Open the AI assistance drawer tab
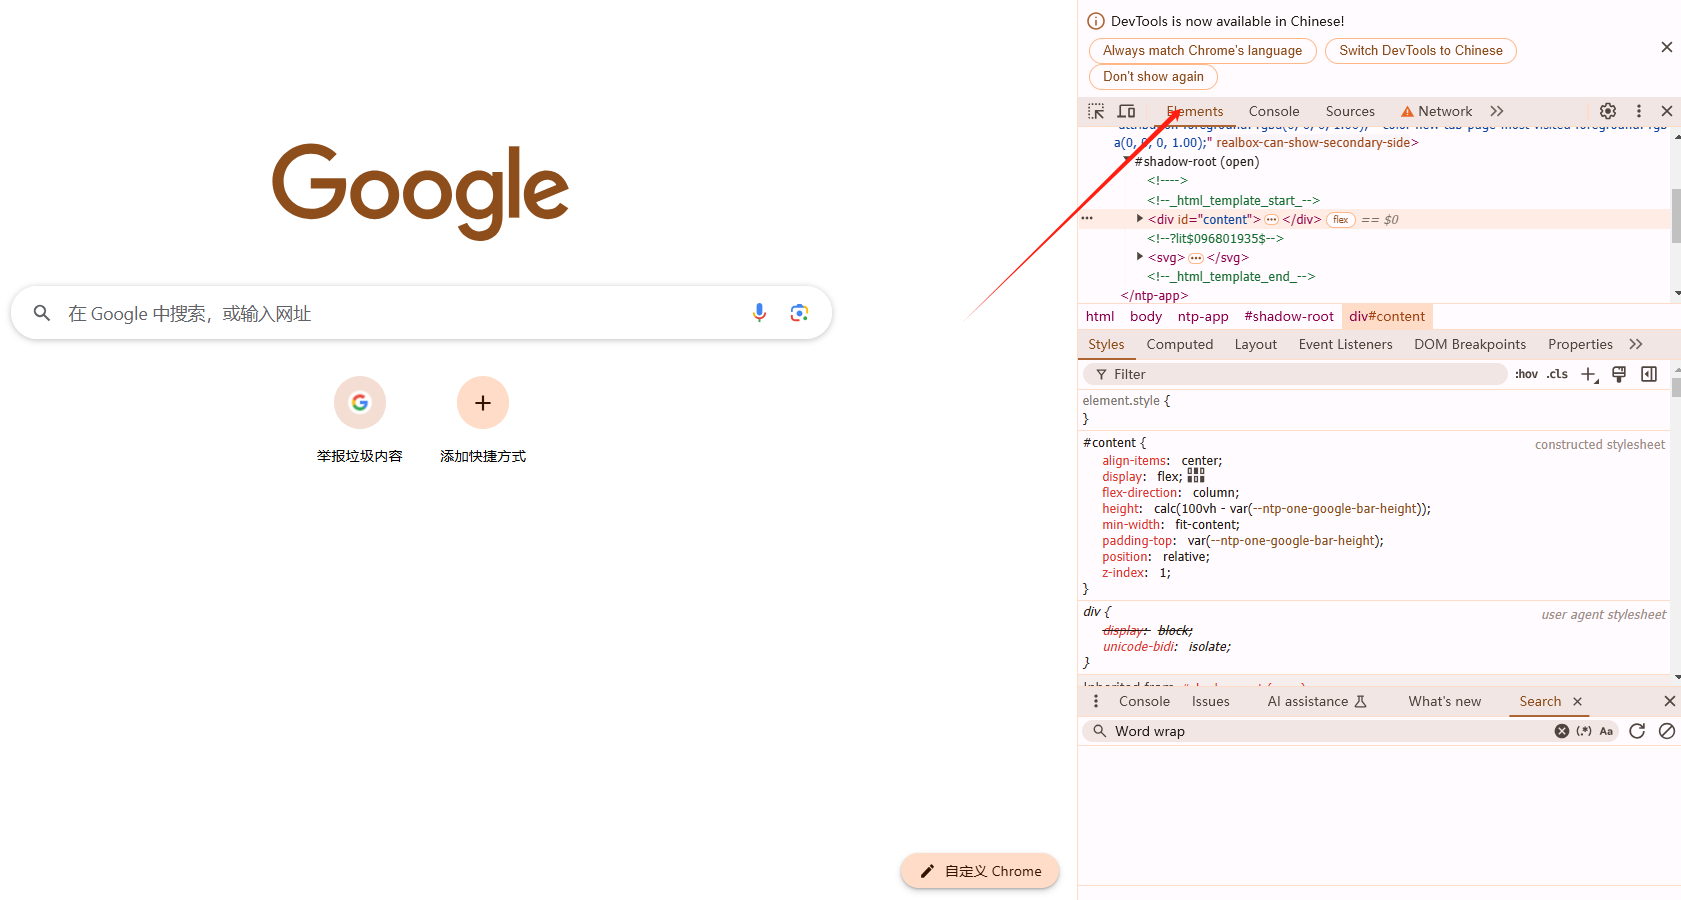 pyautogui.click(x=1317, y=701)
